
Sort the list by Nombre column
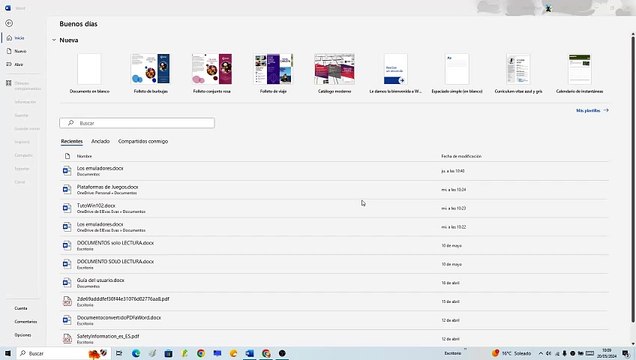[84, 156]
